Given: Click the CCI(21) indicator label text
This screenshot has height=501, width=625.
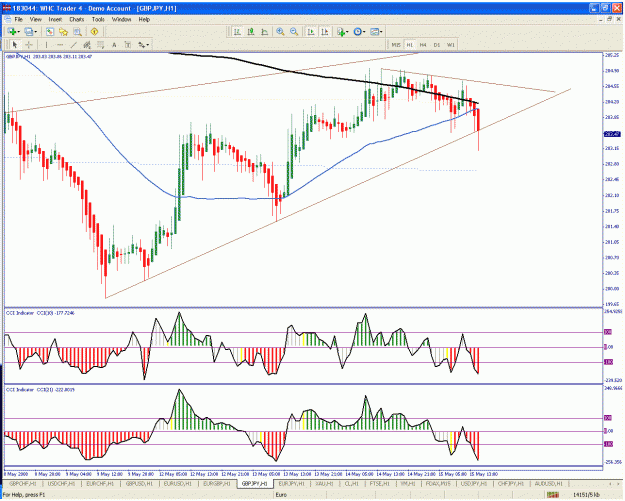Looking at the screenshot, I should tap(40, 389).
